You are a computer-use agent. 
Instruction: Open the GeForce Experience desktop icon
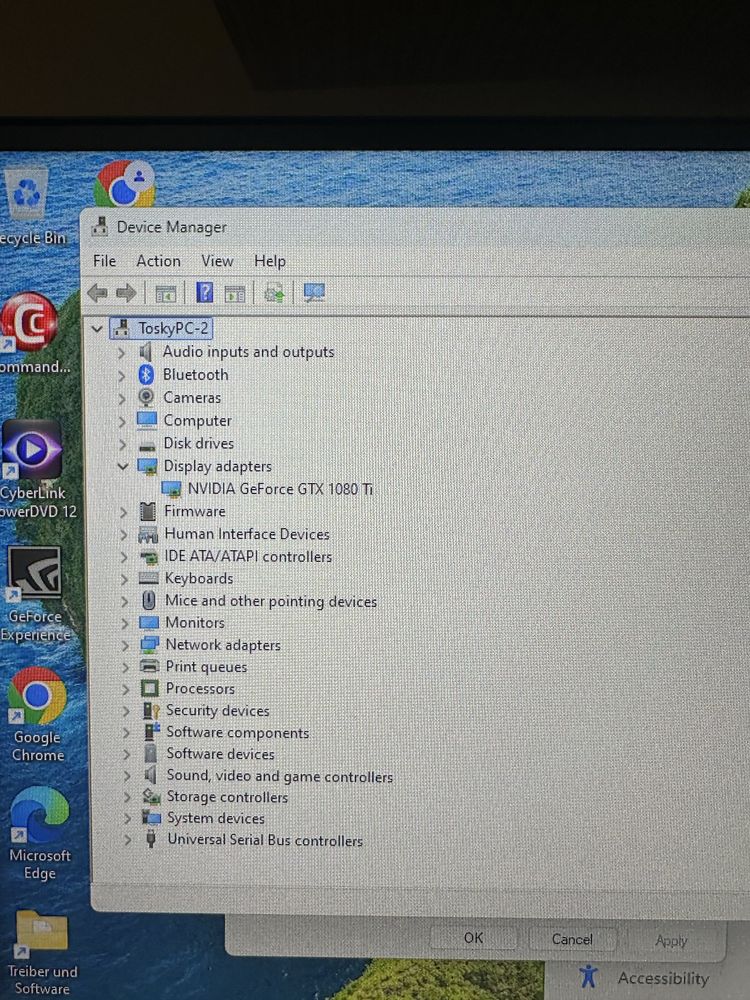(34, 573)
